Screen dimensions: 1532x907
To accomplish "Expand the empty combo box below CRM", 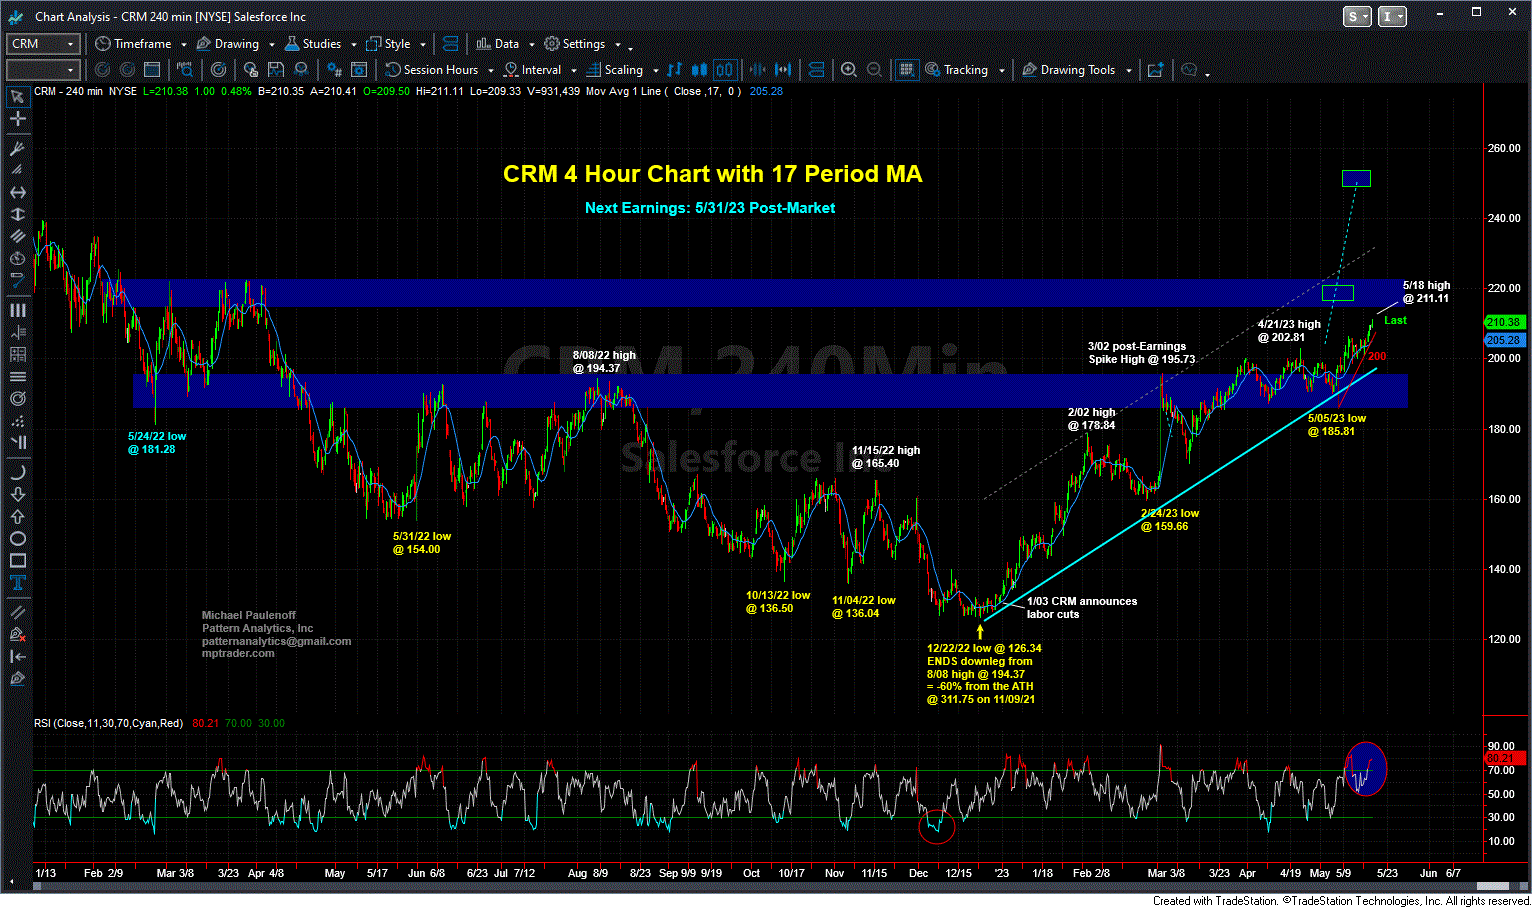I will pos(70,70).
